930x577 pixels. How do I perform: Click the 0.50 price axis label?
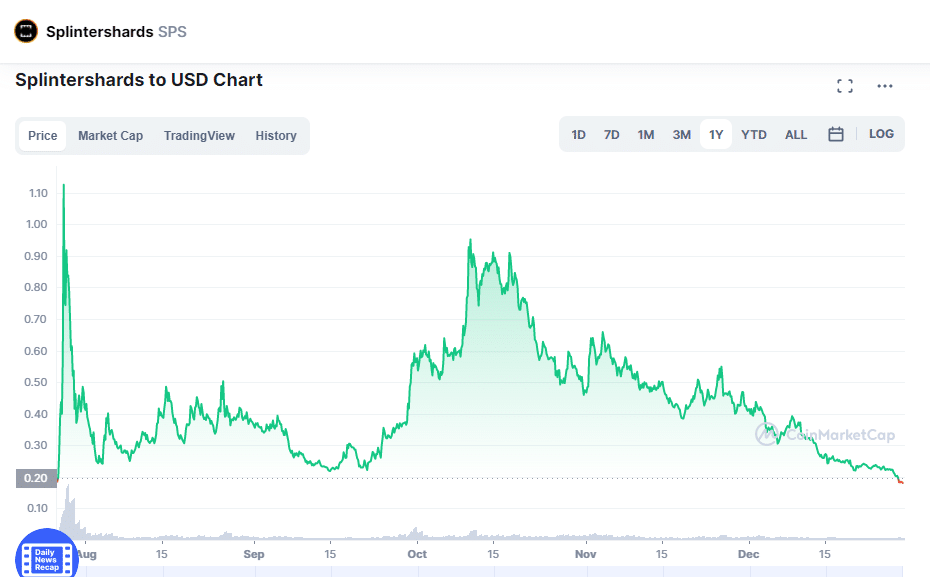click(x=36, y=382)
